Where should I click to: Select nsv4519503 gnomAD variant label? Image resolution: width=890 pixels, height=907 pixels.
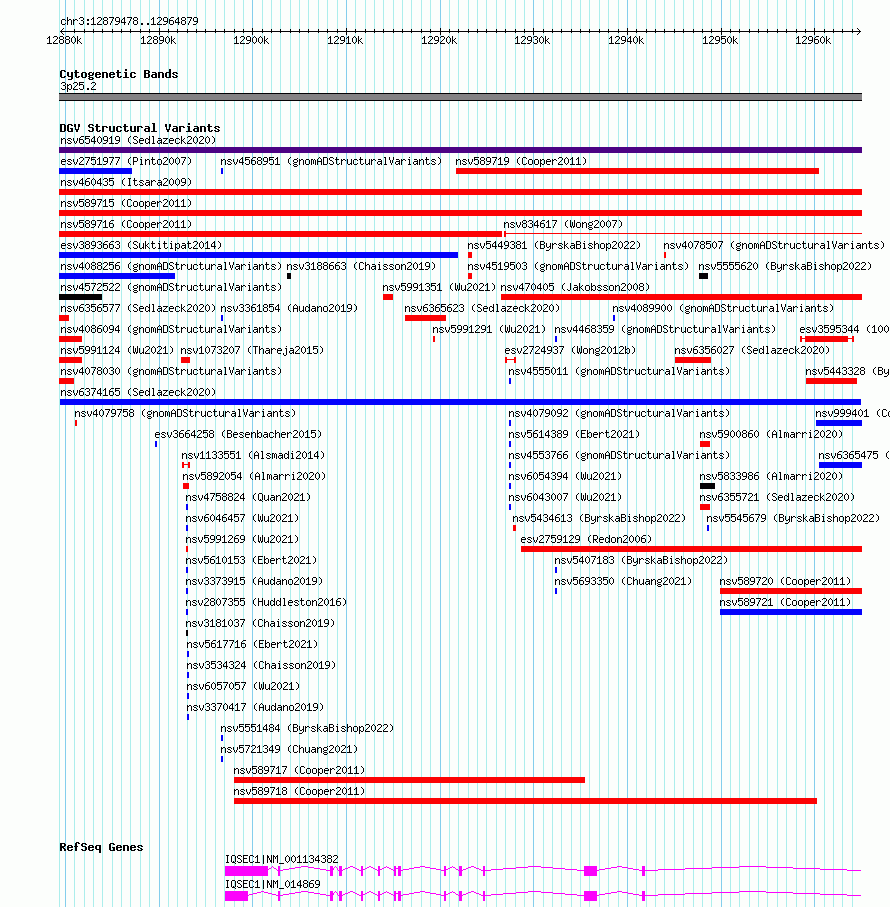tap(578, 266)
